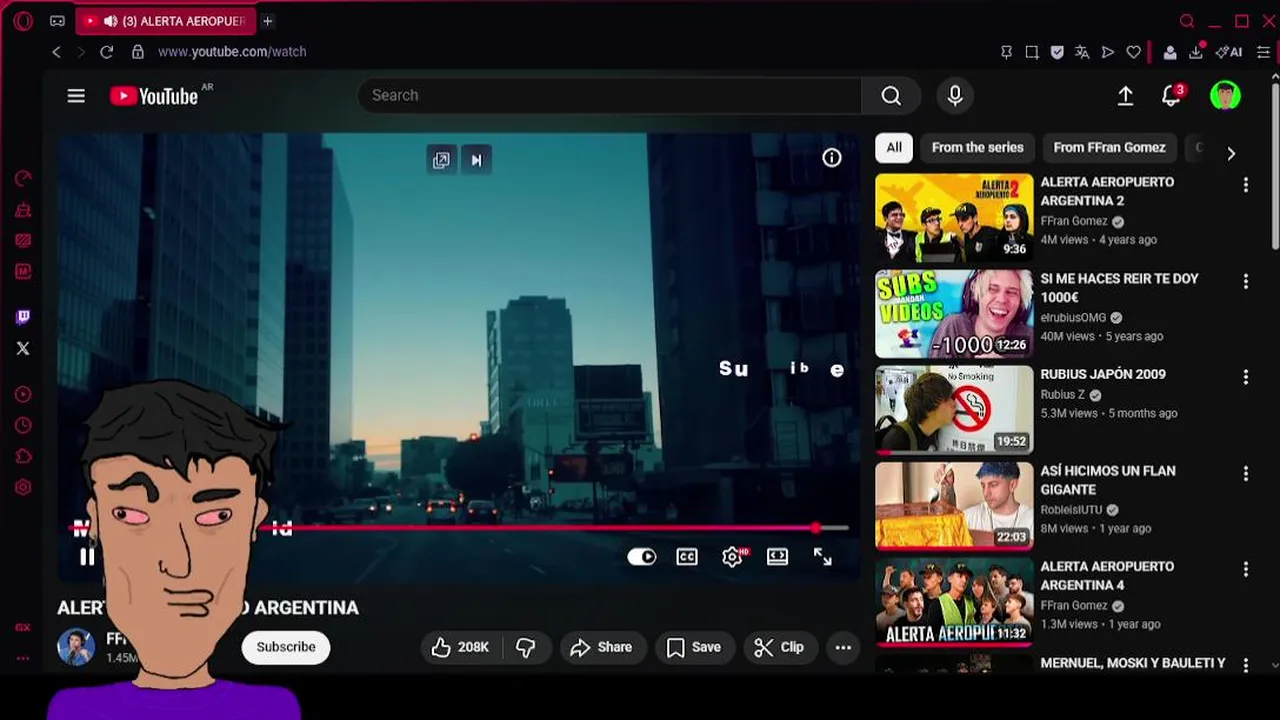Open options for ALERTA AEROPUERTO ARGENTINA 2
Image resolution: width=1280 pixels, height=720 pixels.
coord(1246,185)
